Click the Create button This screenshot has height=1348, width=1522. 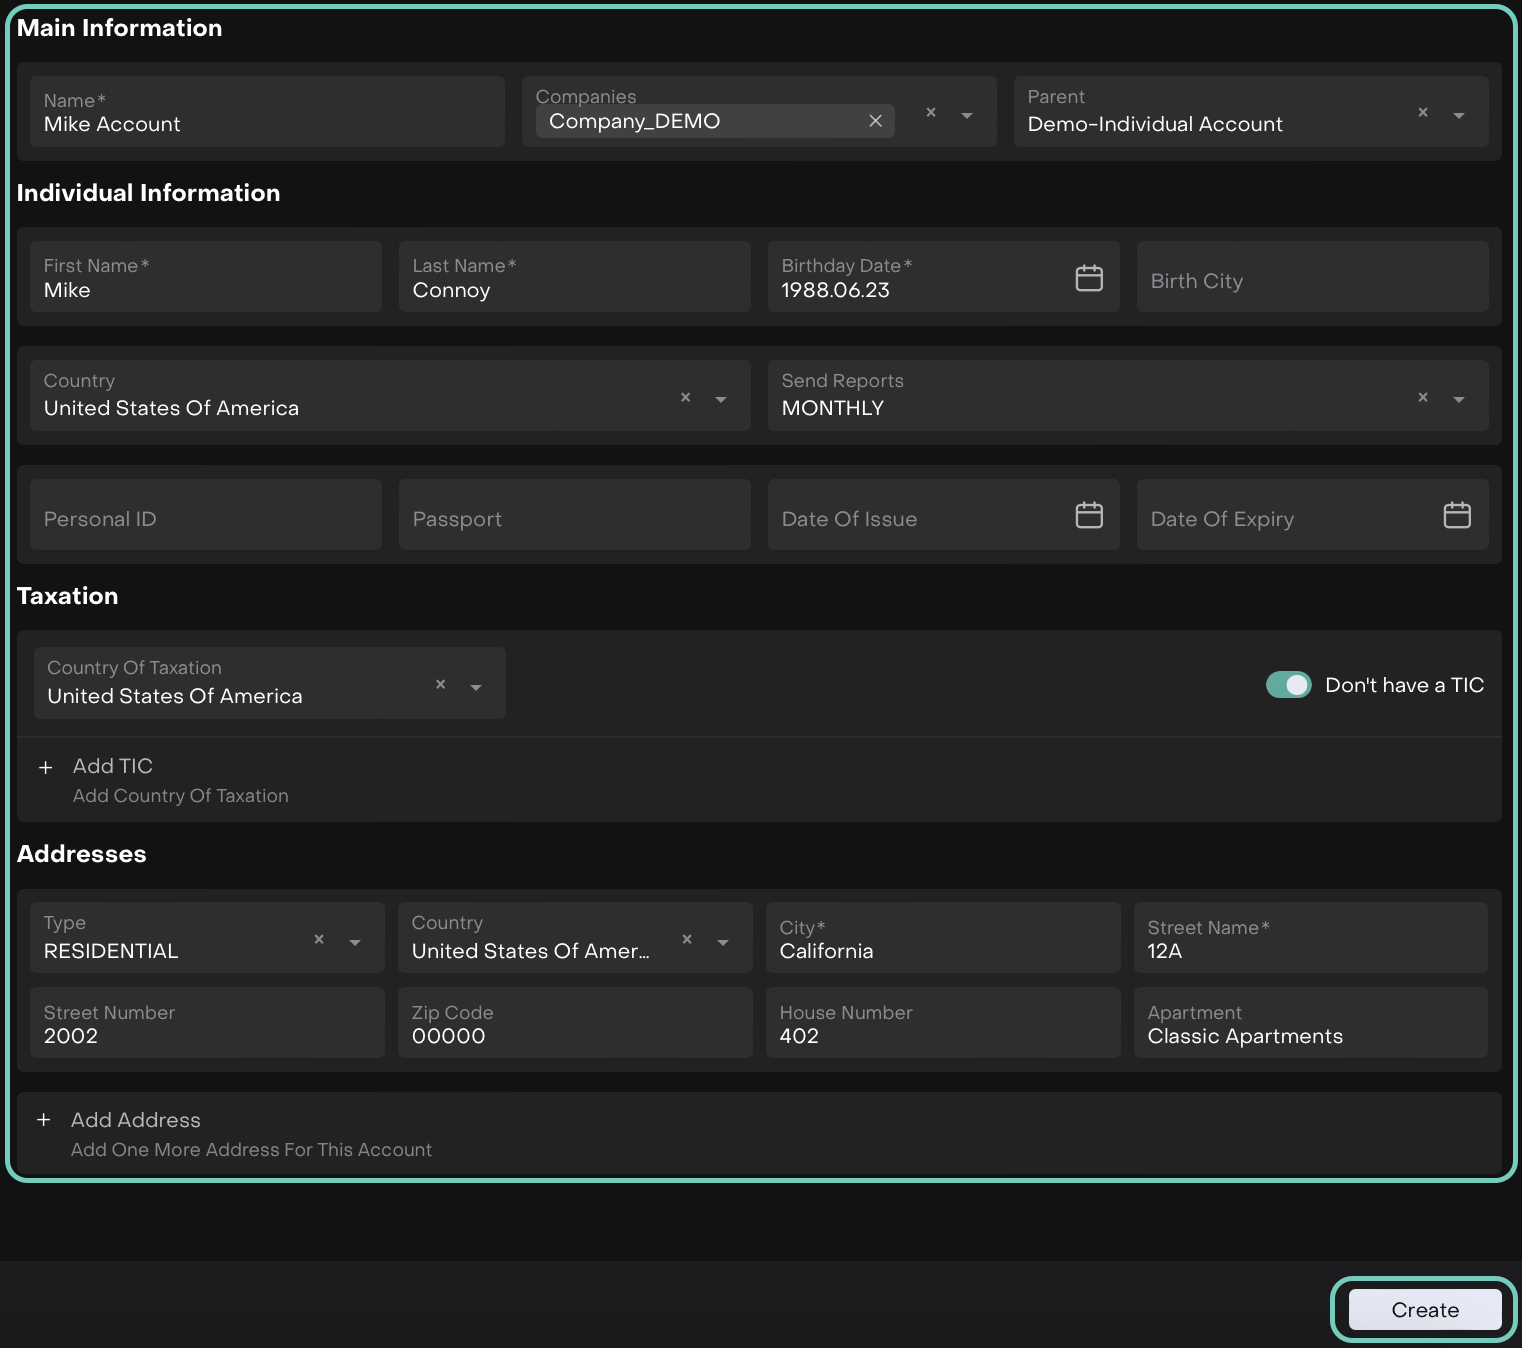[x=1424, y=1310]
